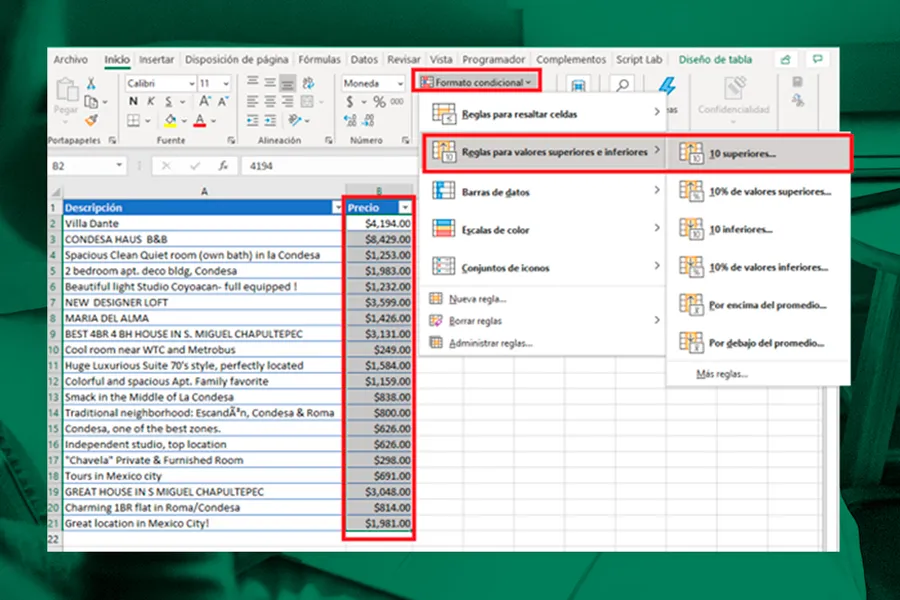Screen dimensions: 900x600
Task: Decrease font size with small A icon
Action: (x=223, y=102)
